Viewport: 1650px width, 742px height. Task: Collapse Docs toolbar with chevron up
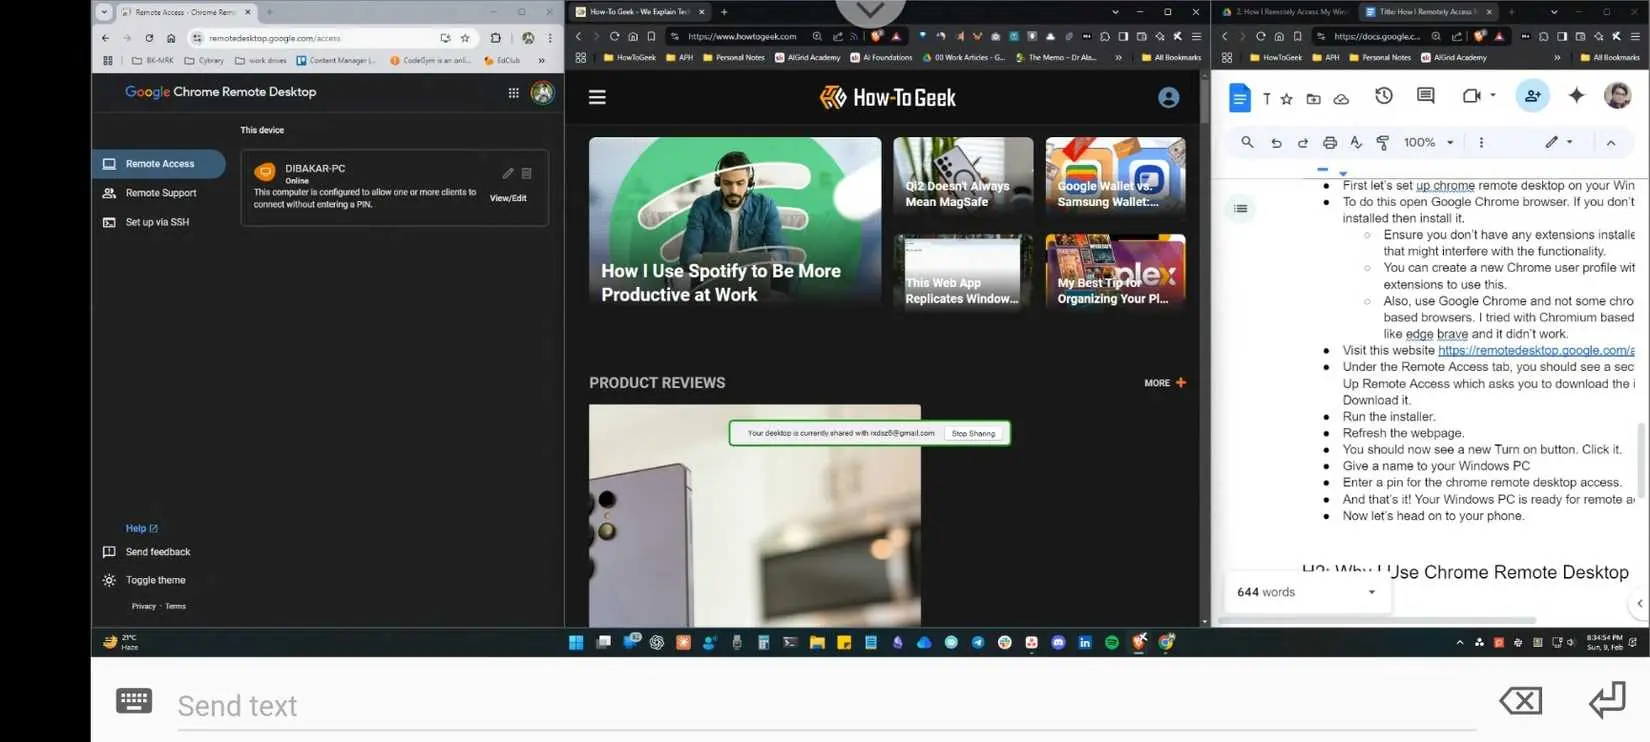tap(1611, 143)
